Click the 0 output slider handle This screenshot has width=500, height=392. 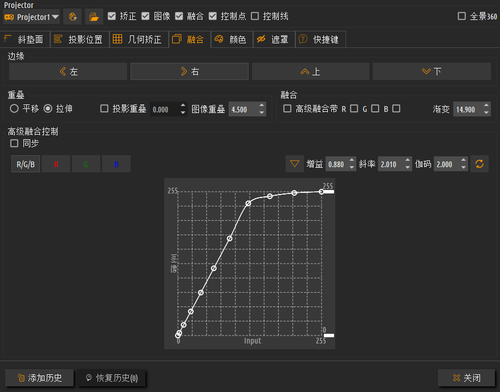click(329, 335)
